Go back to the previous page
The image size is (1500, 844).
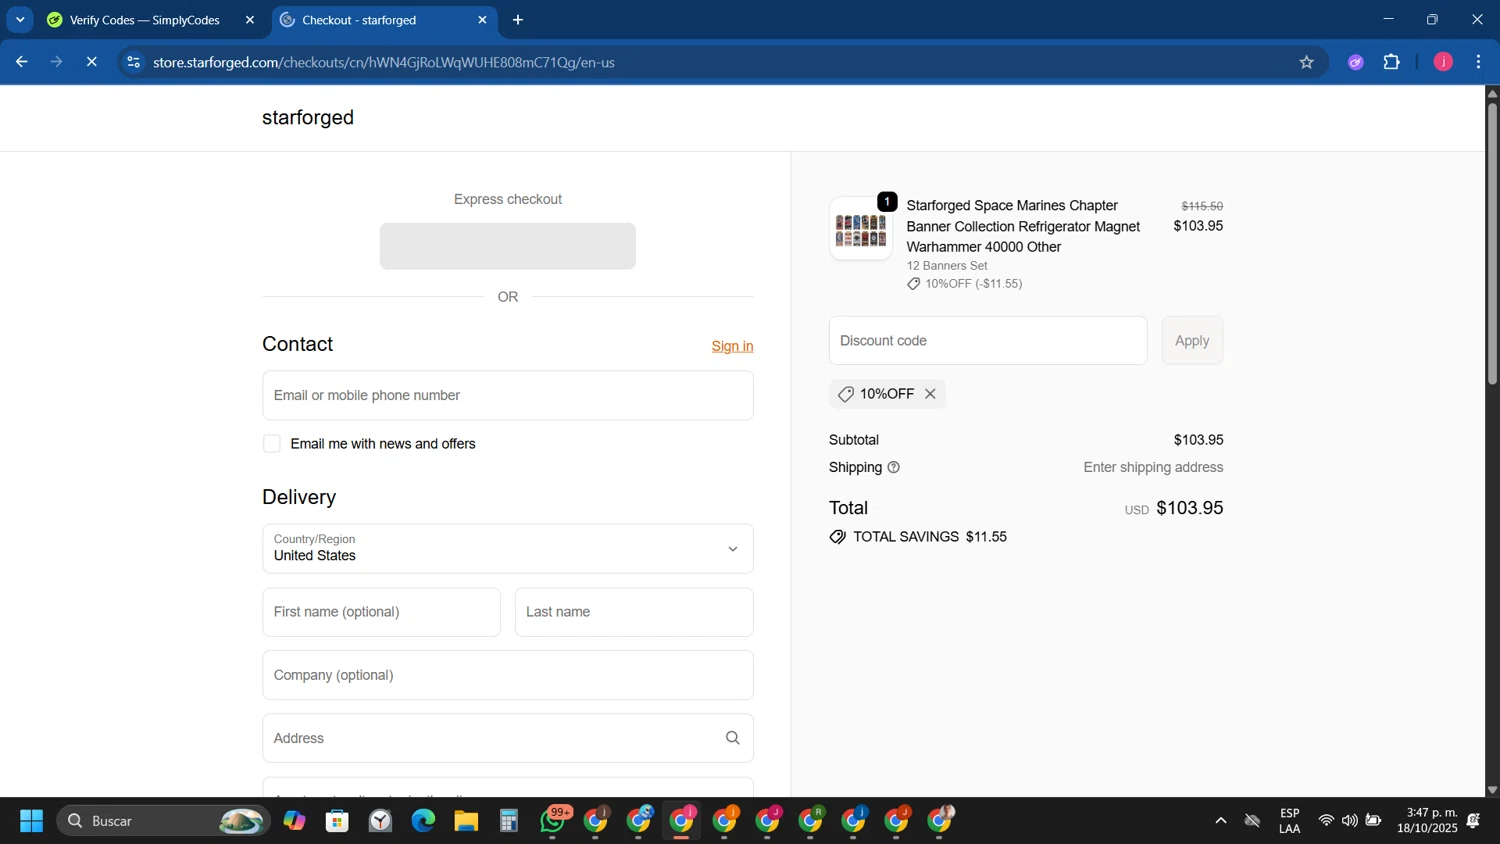pyautogui.click(x=21, y=62)
